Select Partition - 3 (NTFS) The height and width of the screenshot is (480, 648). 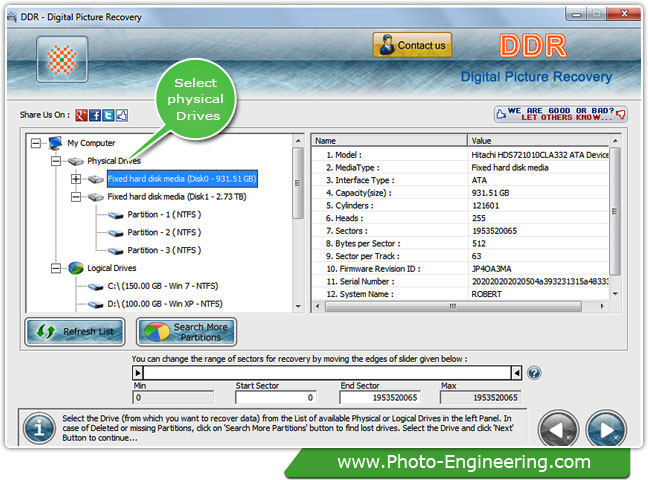pos(164,251)
